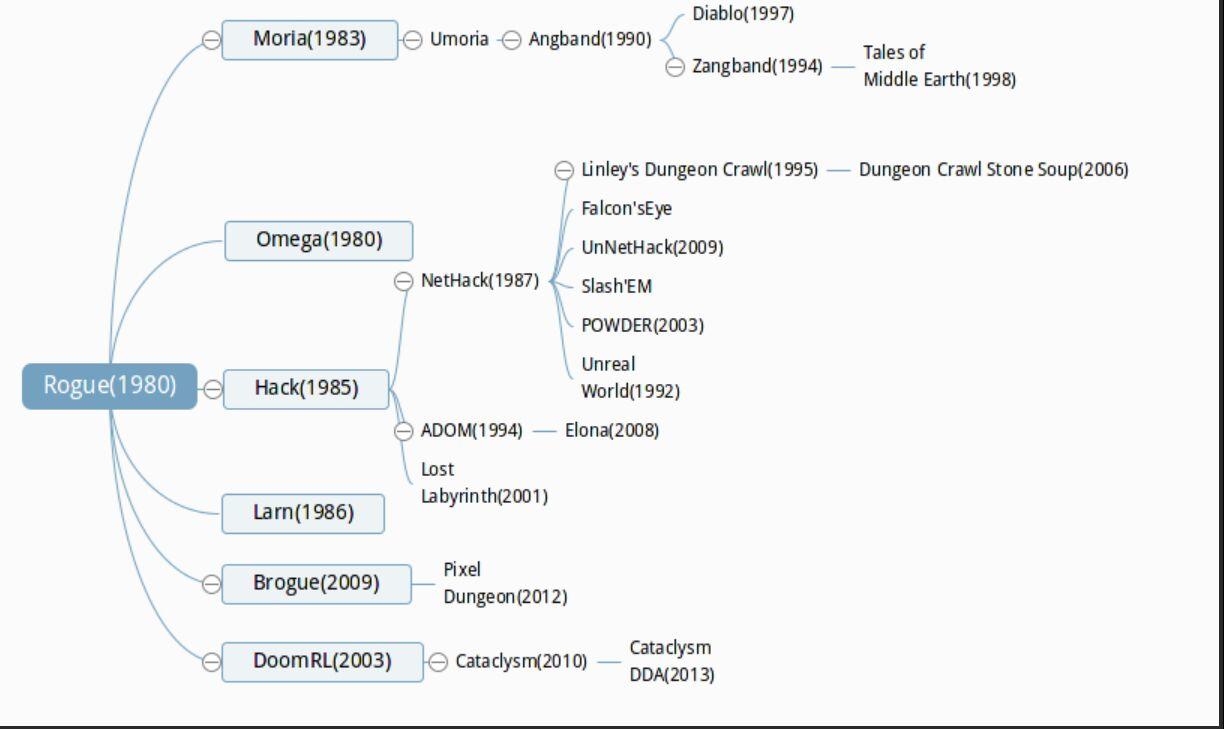Select the Unreal World(1992) topic
1224x729 pixels.
[x=630, y=378]
